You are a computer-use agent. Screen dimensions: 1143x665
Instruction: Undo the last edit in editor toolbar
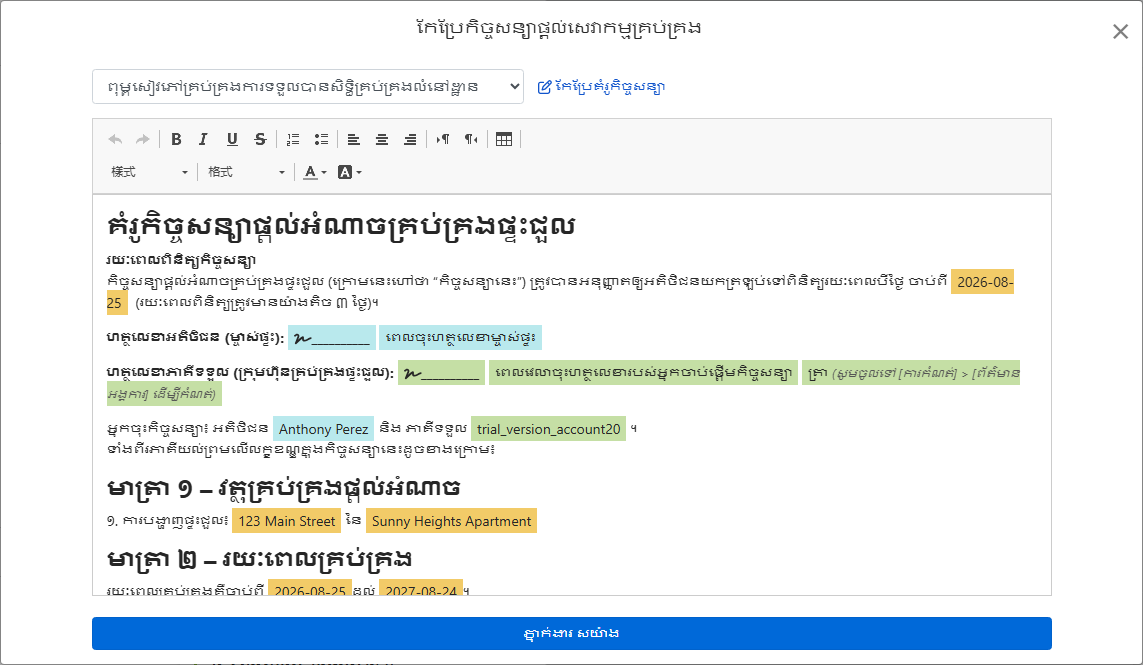coord(115,139)
